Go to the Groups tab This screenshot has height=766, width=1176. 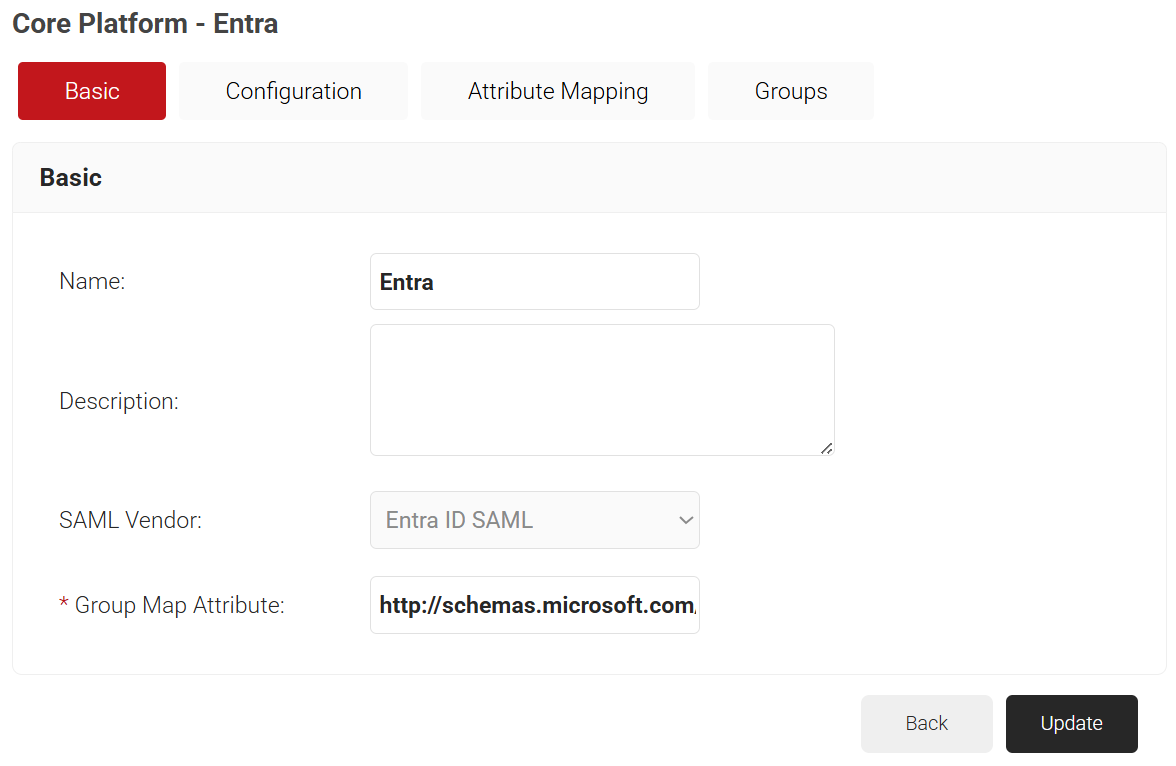[x=790, y=91]
